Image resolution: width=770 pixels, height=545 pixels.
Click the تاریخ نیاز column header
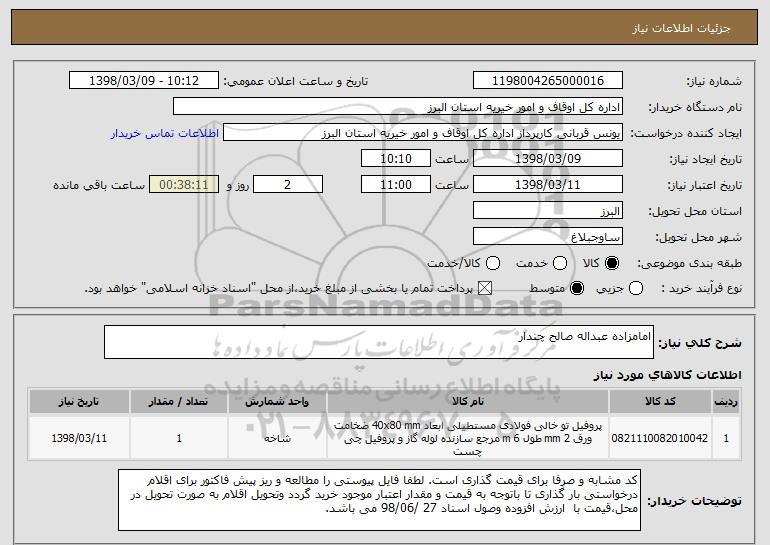click(x=79, y=402)
